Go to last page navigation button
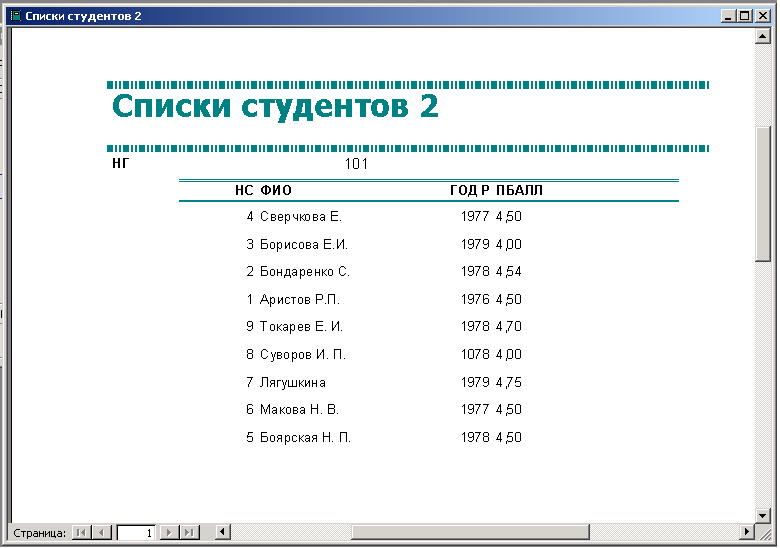The height and width of the screenshot is (548, 780). click(189, 533)
